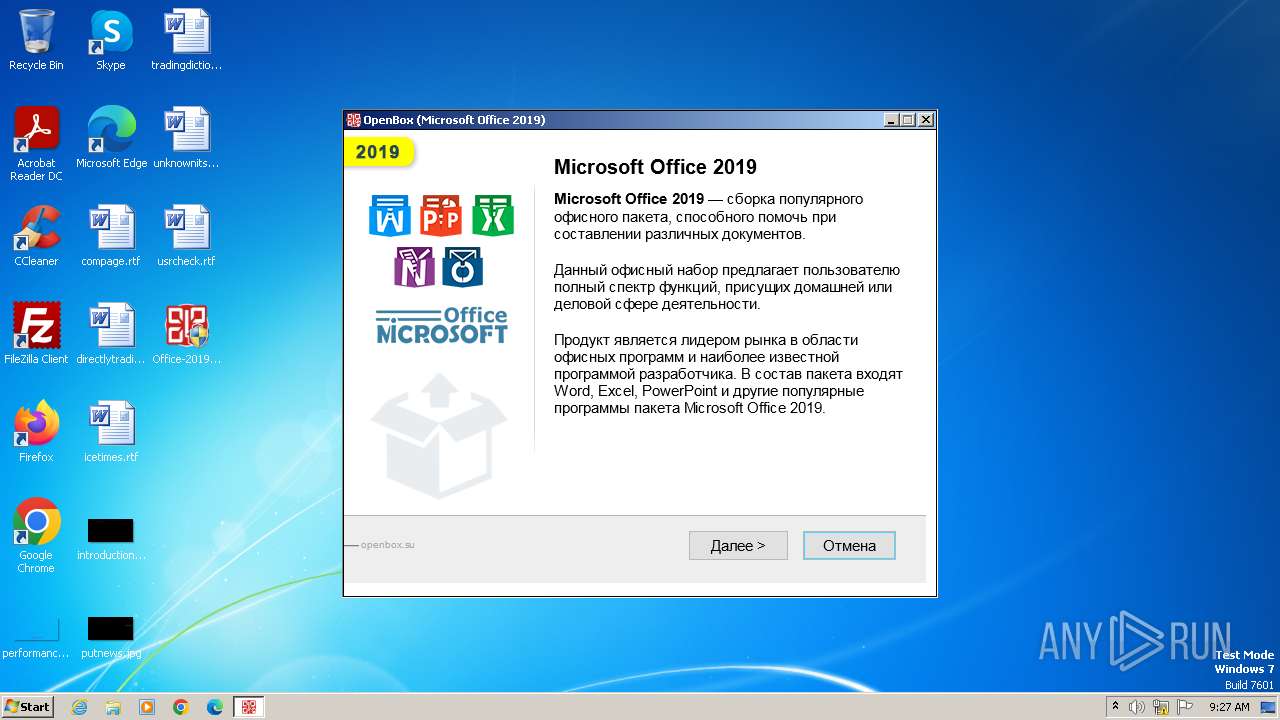Close the OpenBox installer window
This screenshot has height=720, width=1280.
pyautogui.click(x=926, y=120)
